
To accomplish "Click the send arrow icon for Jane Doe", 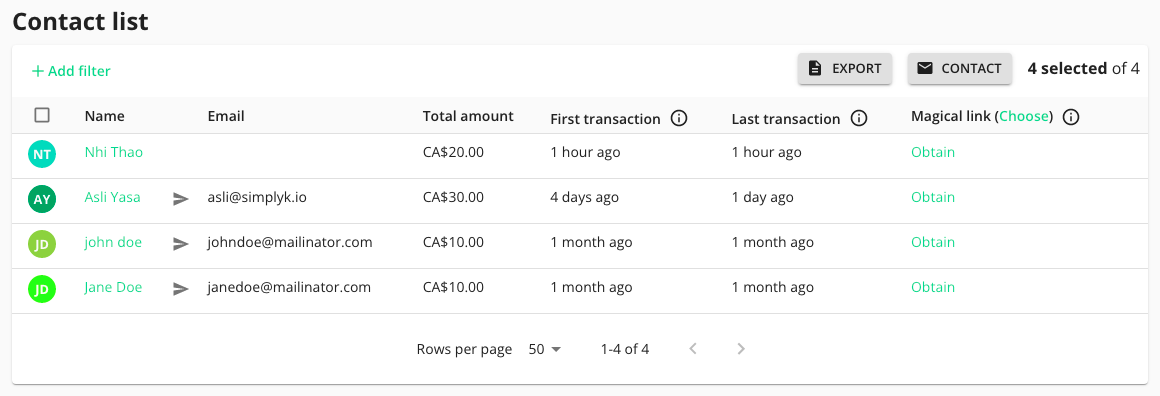I will 181,289.
